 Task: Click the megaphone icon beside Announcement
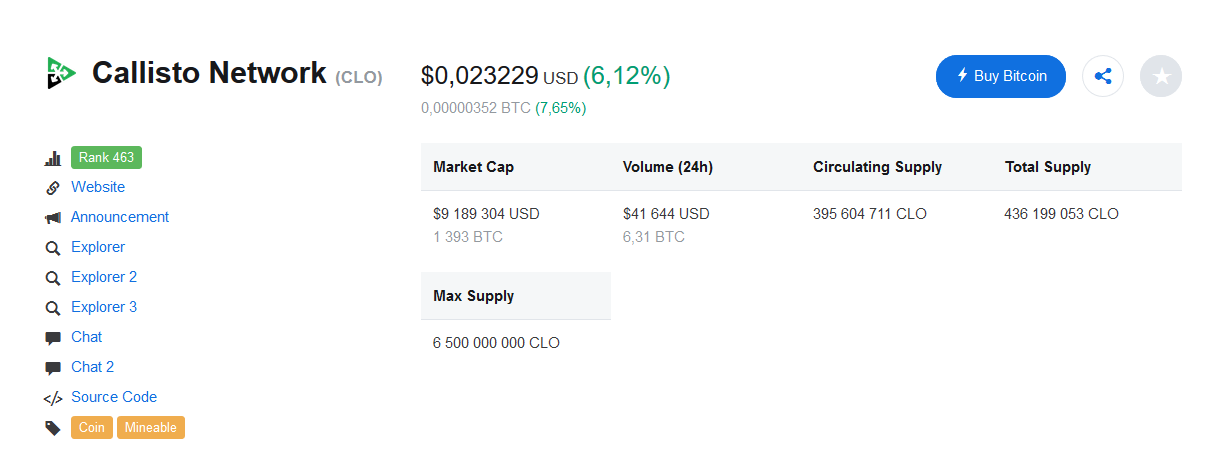(53, 218)
